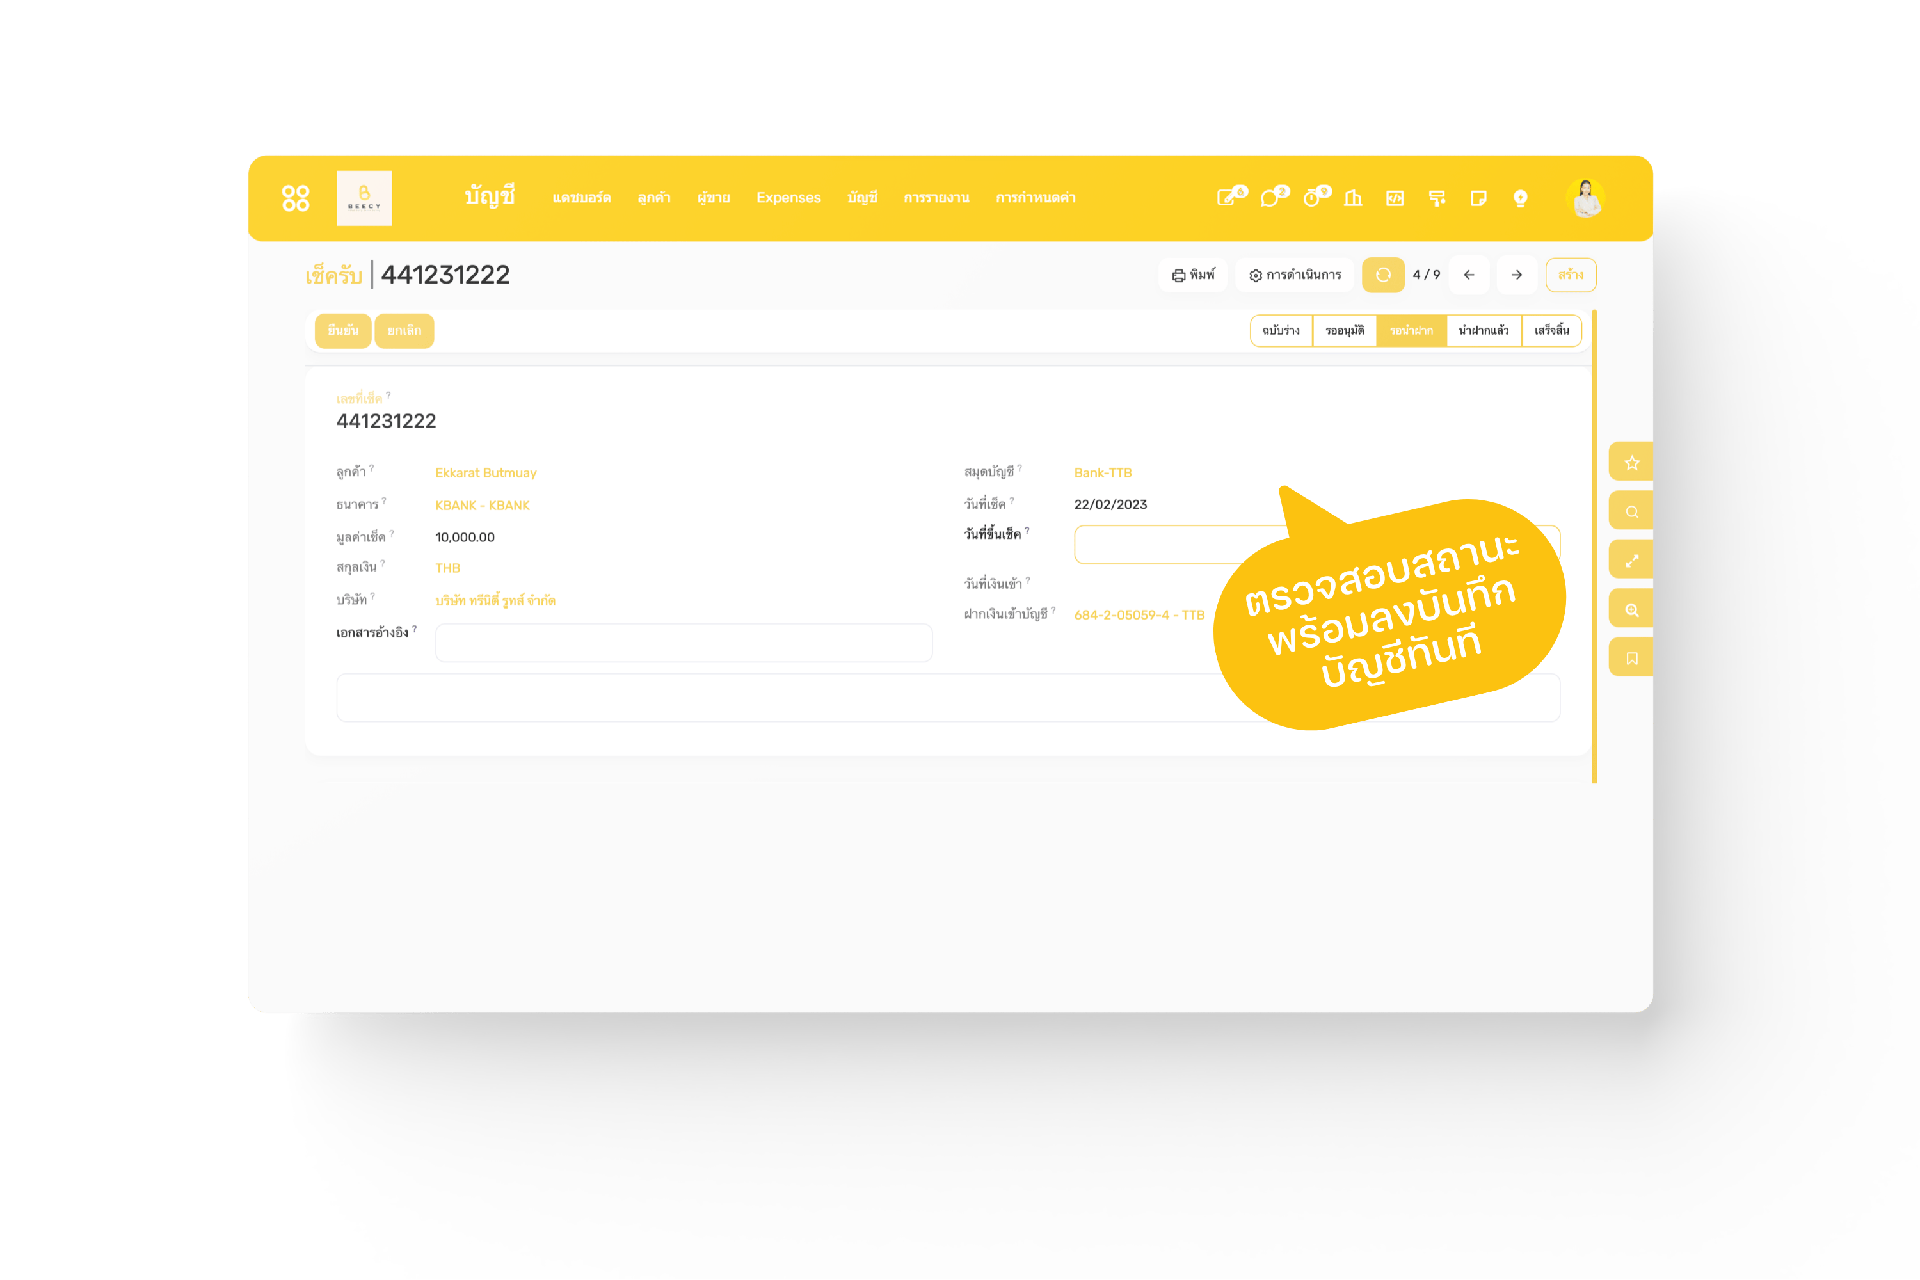Click the THB currency link
The image size is (1920, 1280).
click(x=447, y=568)
